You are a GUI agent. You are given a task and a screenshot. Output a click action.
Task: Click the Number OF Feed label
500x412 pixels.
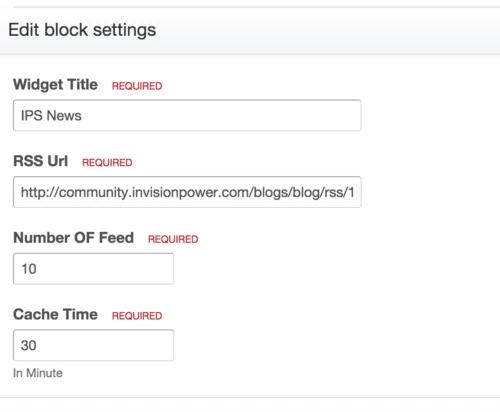pyautogui.click(x=73, y=238)
